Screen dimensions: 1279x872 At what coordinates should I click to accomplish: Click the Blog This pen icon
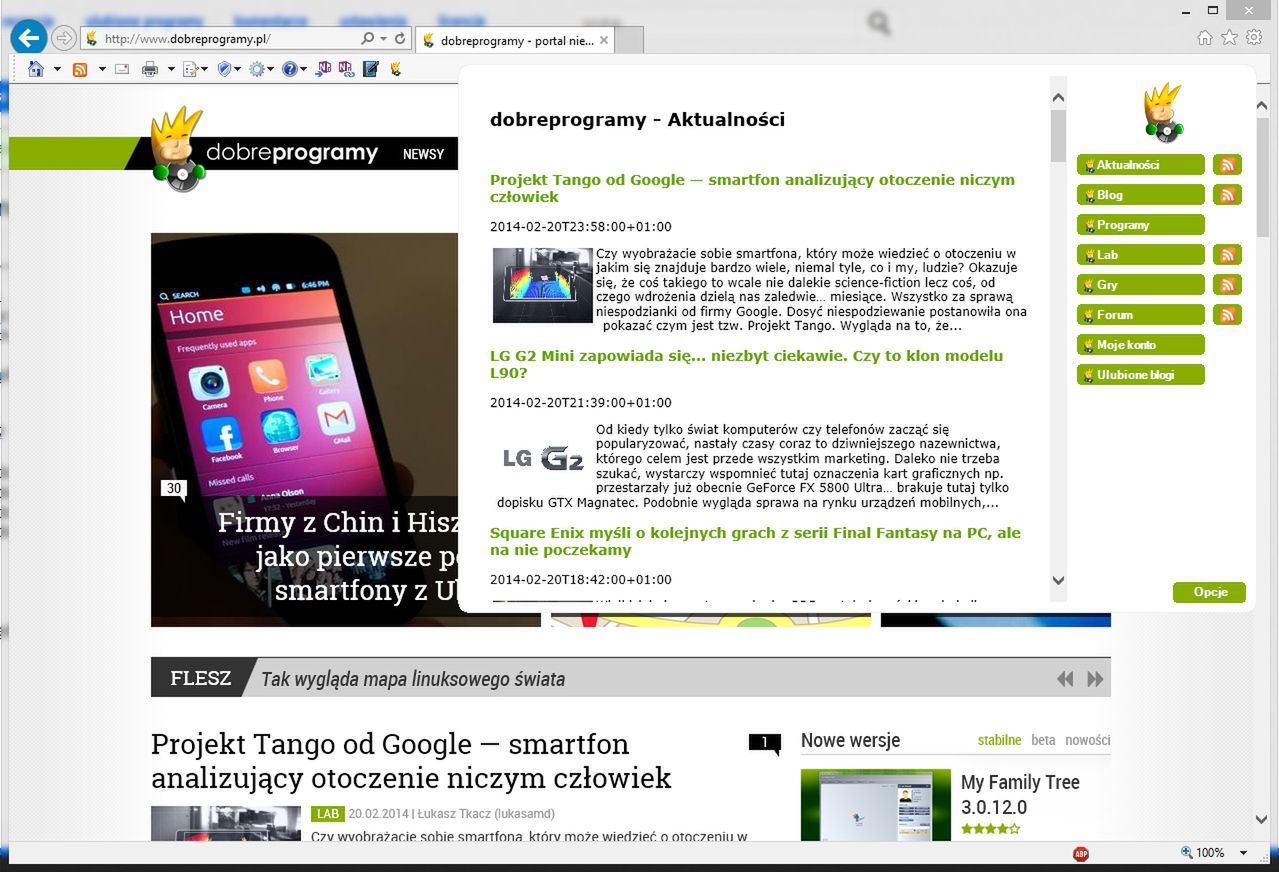click(371, 69)
